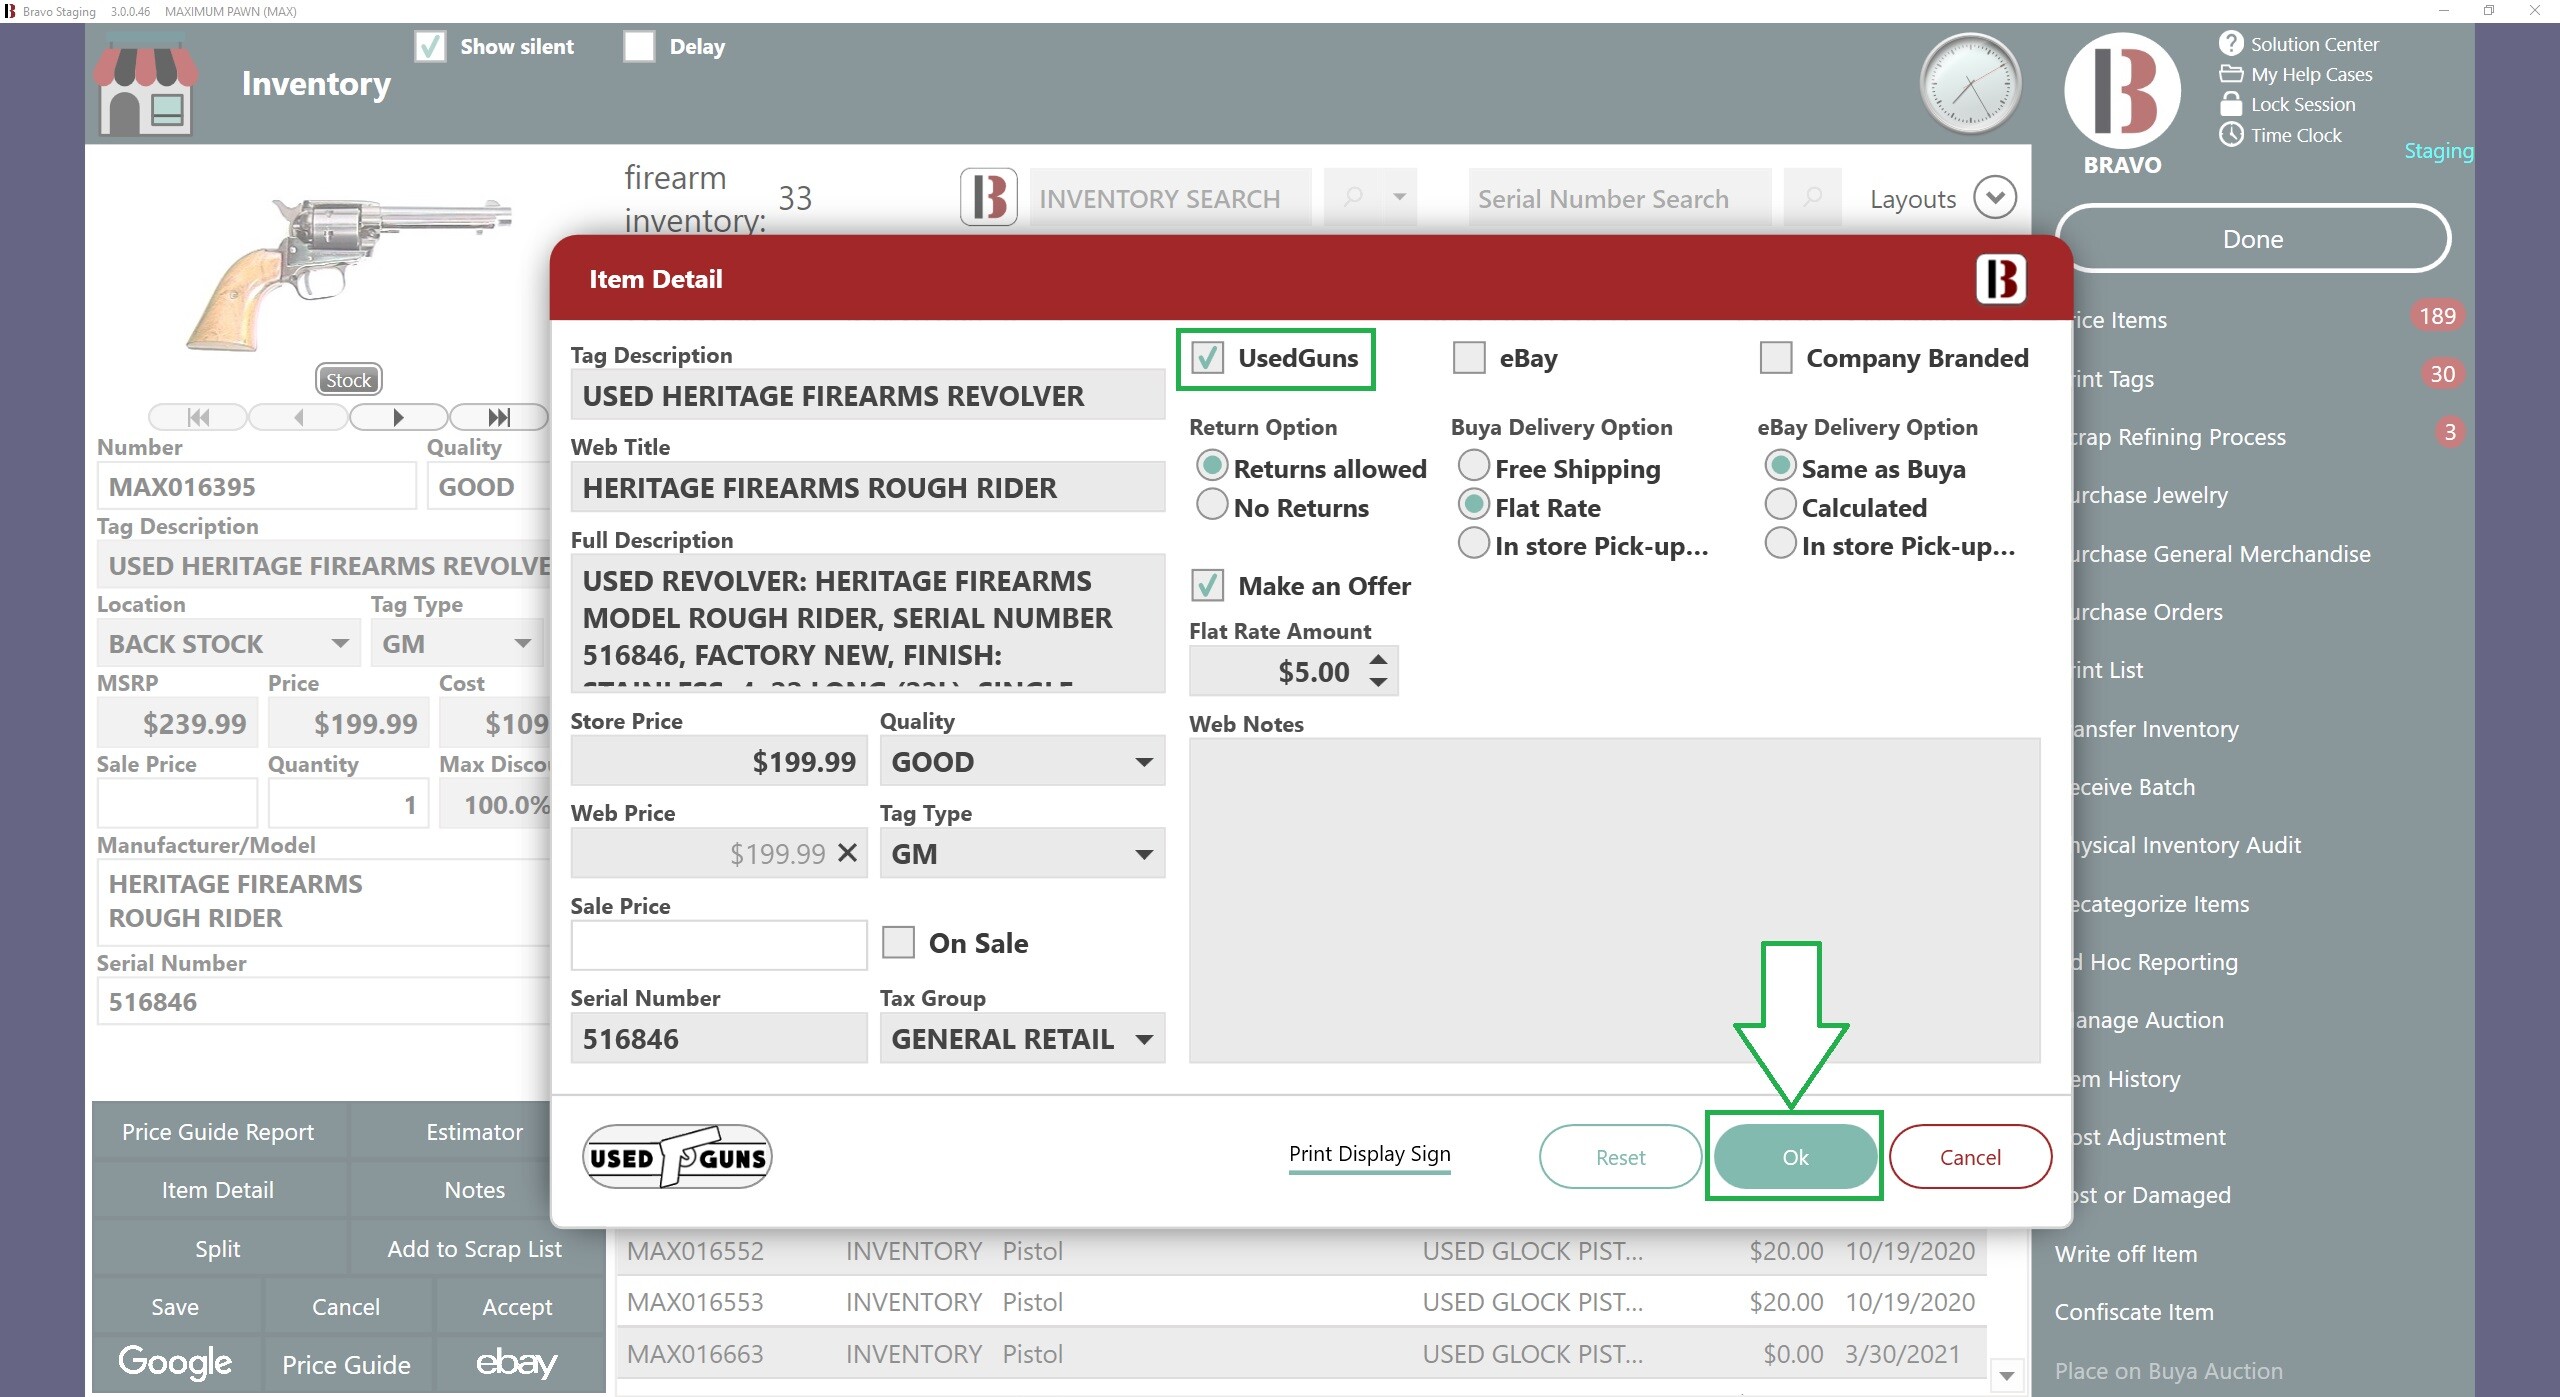Open the Tax Group dropdown
This screenshot has height=1397, width=2560.
(1144, 1039)
